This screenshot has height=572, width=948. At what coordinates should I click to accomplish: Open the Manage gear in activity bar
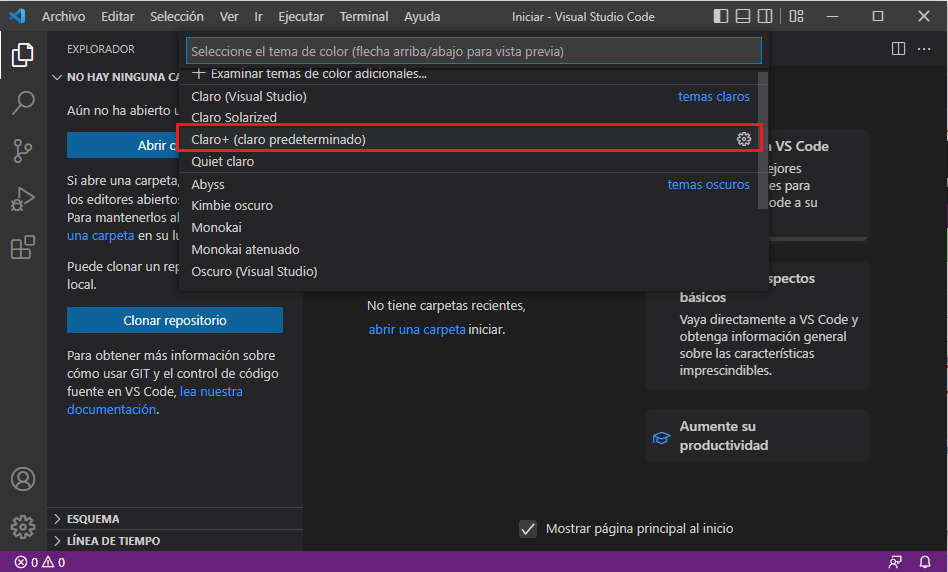pyautogui.click(x=23, y=527)
